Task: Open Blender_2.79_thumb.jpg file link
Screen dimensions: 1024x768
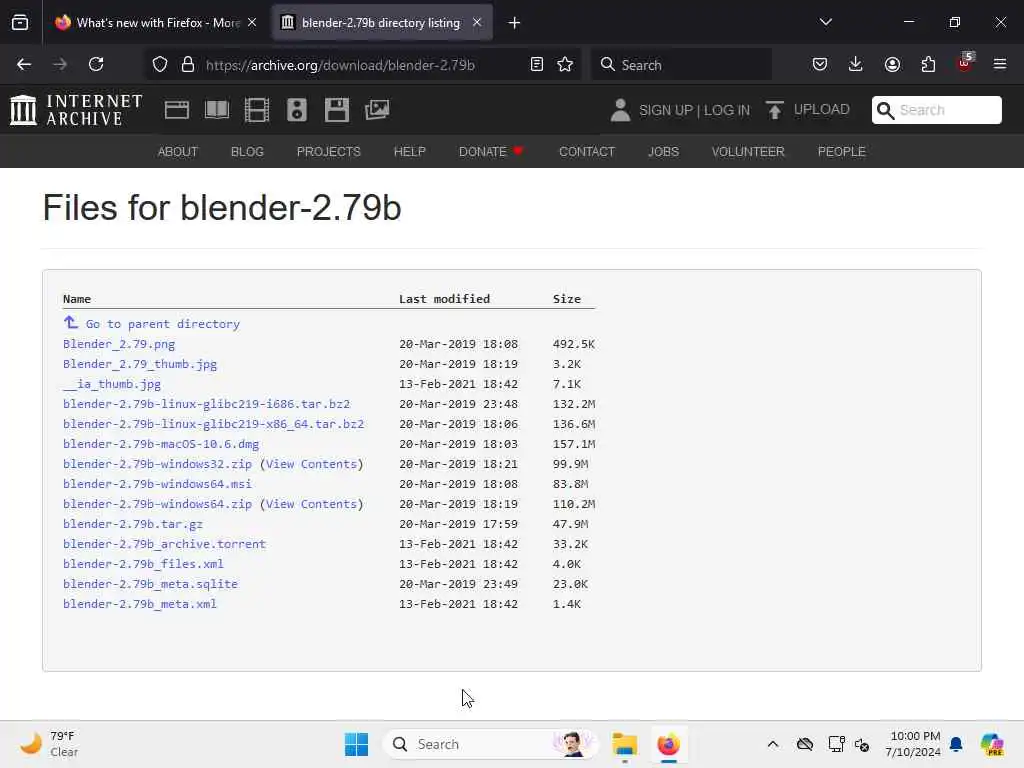Action: click(140, 364)
